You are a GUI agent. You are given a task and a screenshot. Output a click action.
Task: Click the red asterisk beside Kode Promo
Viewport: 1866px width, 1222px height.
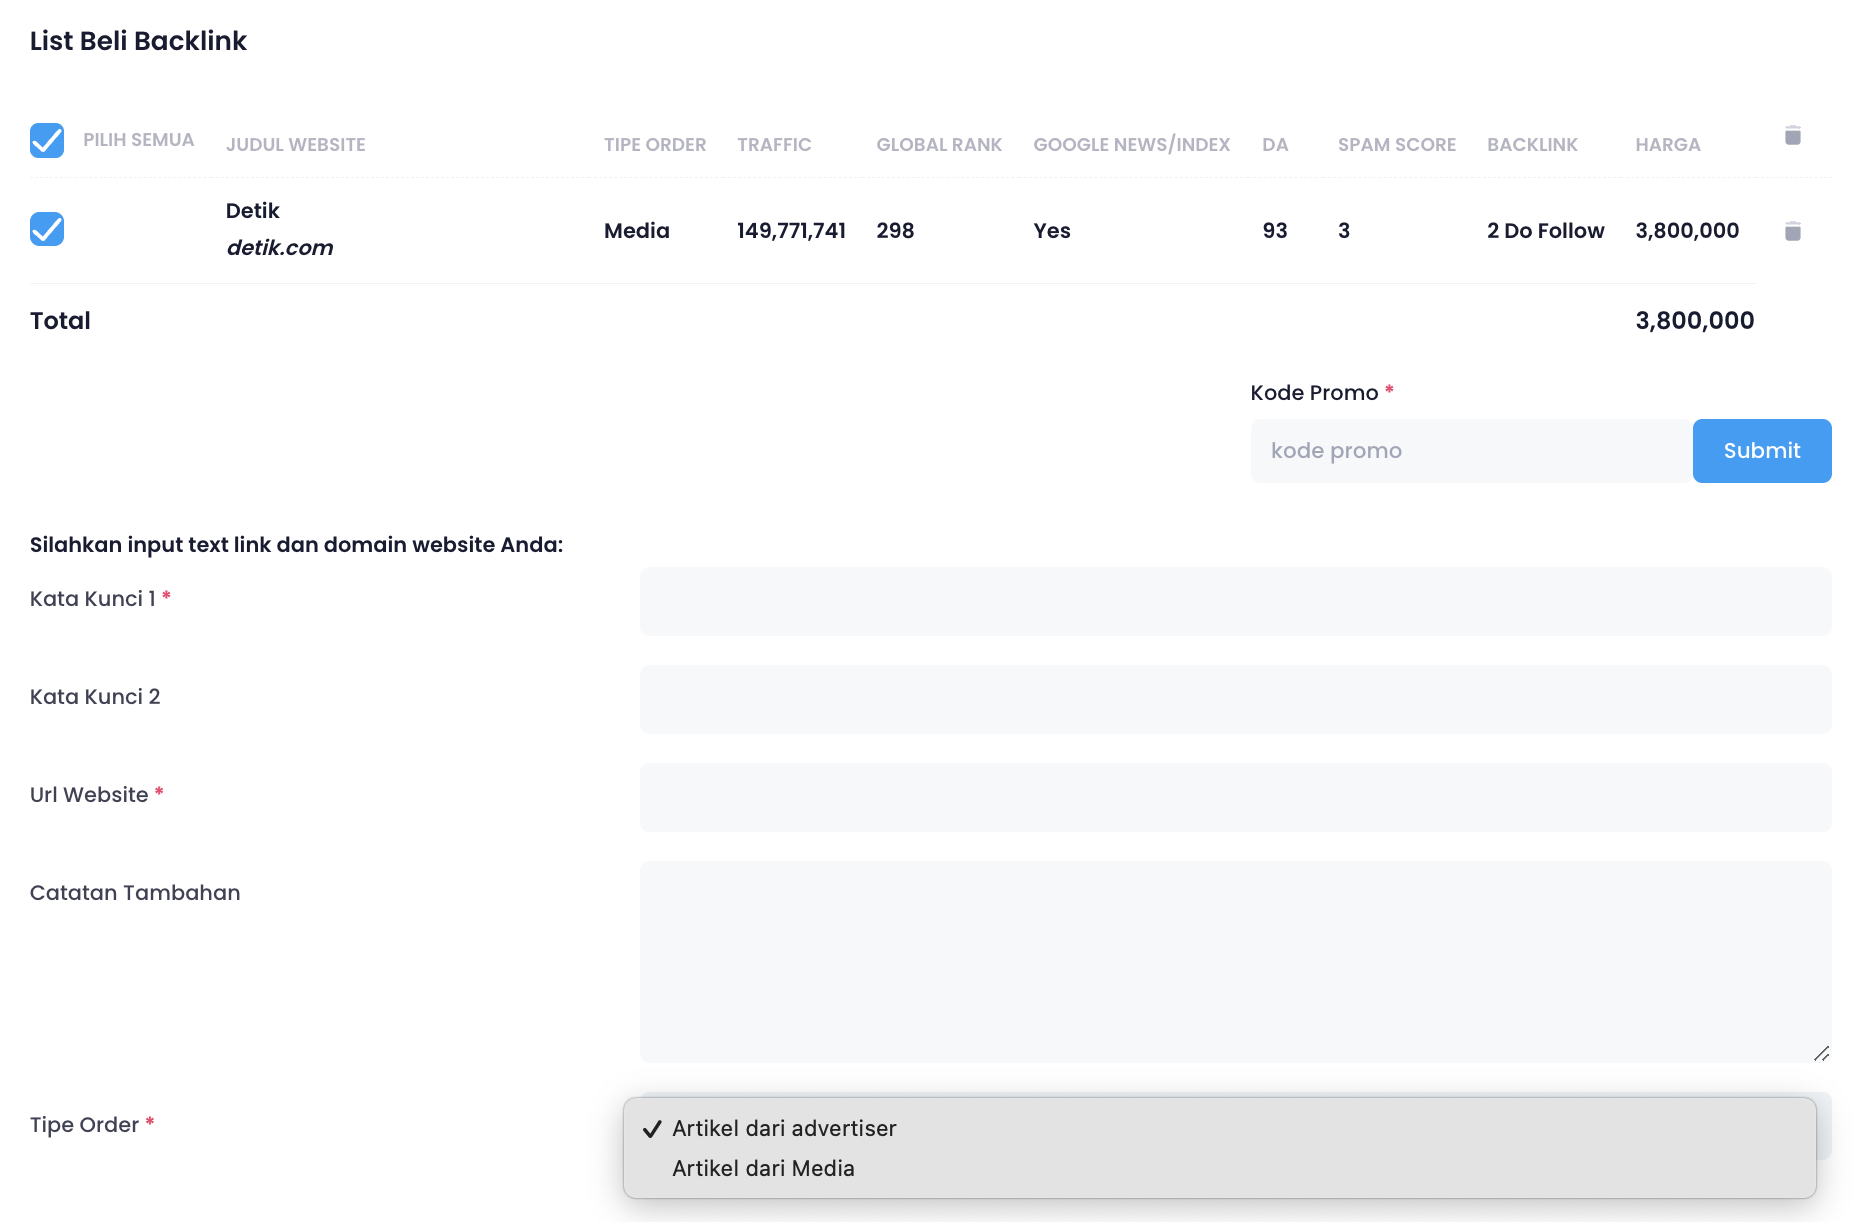1391,390
